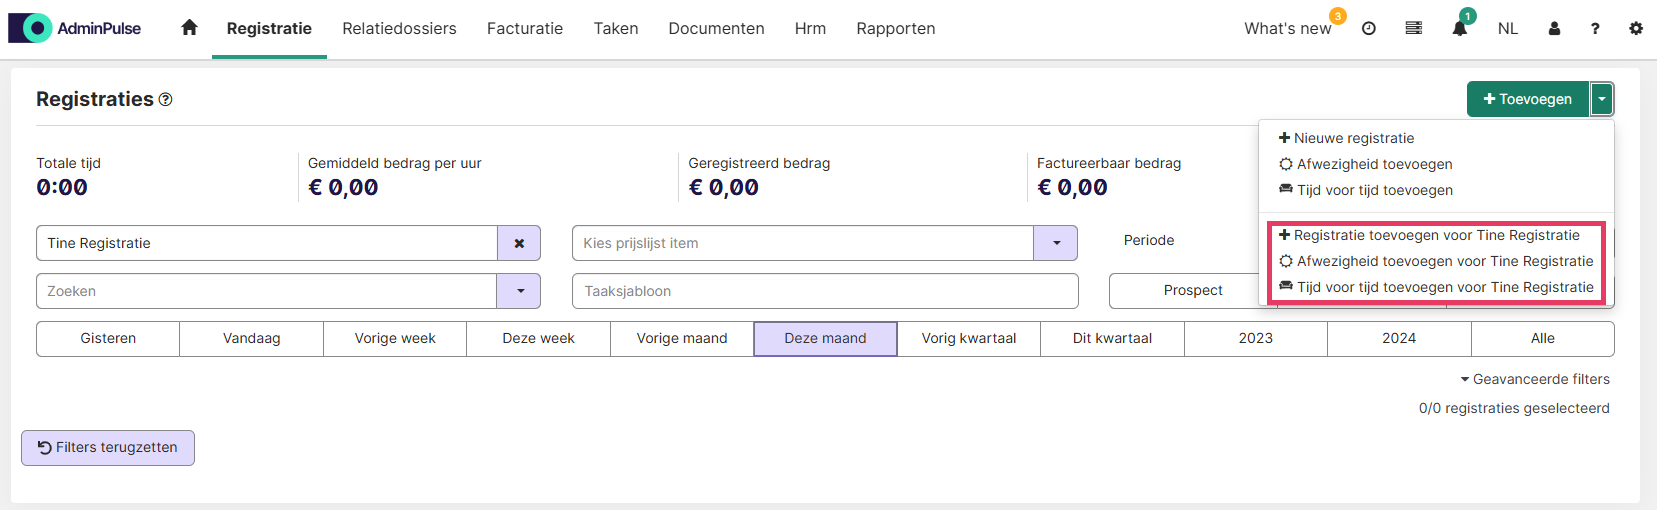
Task: Open the Registratie tab
Action: click(x=269, y=29)
